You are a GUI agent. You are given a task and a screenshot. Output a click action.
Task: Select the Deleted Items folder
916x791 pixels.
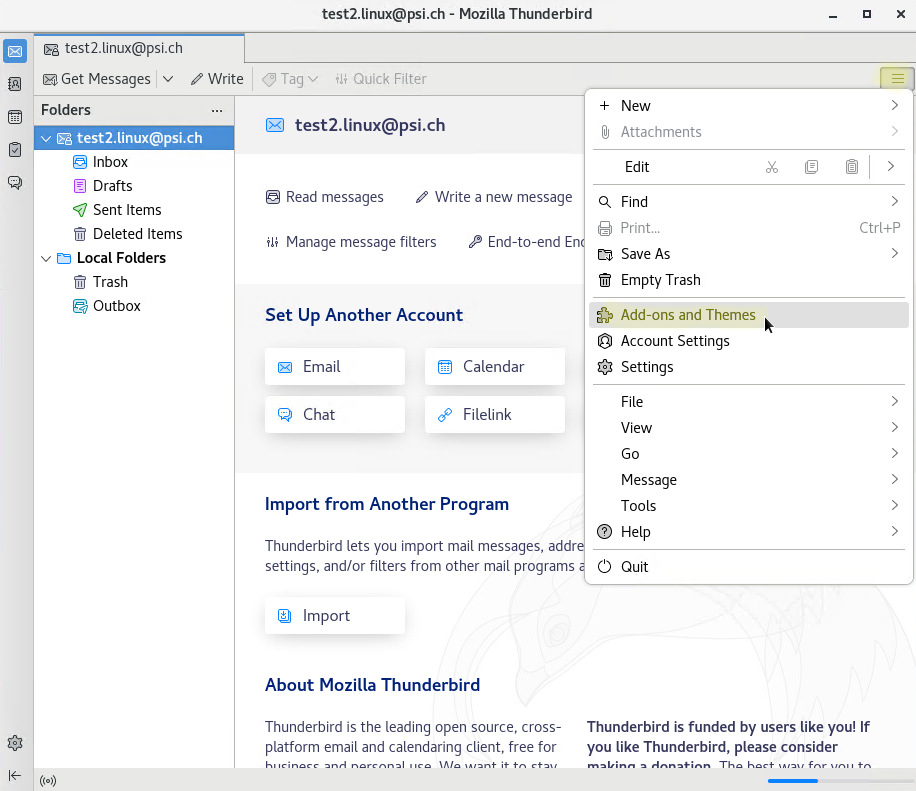click(x=134, y=234)
